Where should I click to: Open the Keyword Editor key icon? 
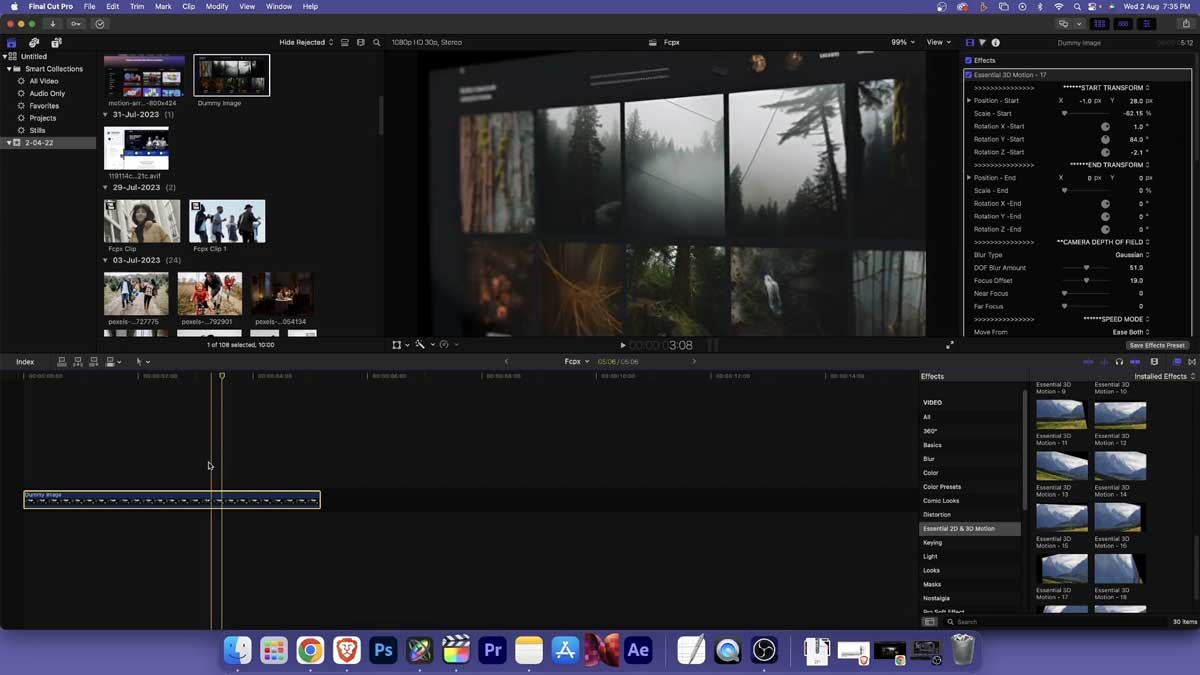76,24
